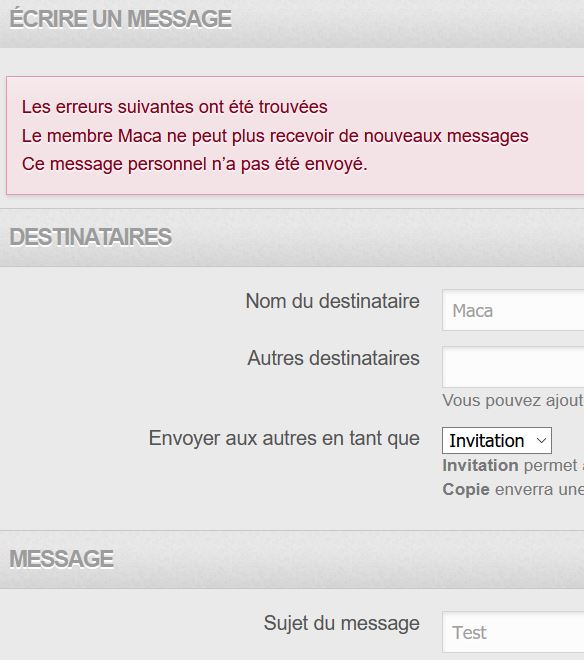Viewport: 584px width, 660px height.
Task: Click the bold 'Invitation' description text below the dropdown
Action: (480, 466)
